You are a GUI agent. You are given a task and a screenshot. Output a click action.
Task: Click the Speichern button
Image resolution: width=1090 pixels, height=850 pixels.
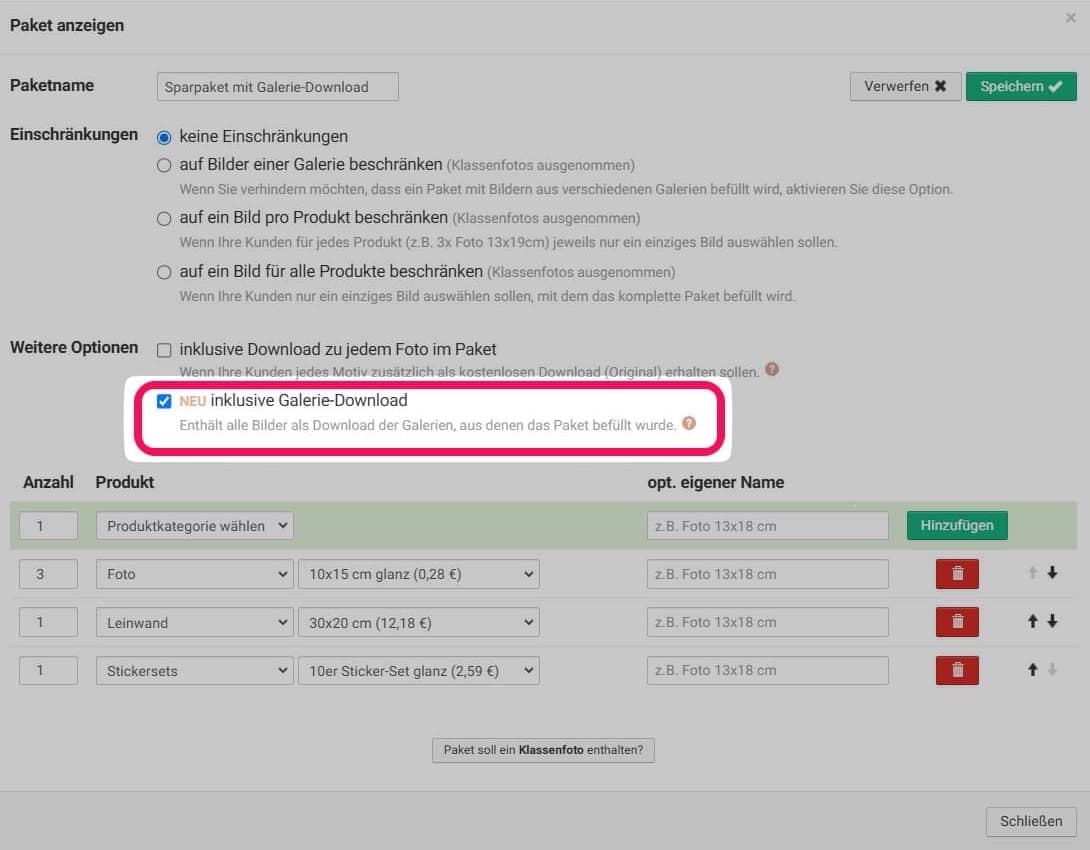[1020, 87]
